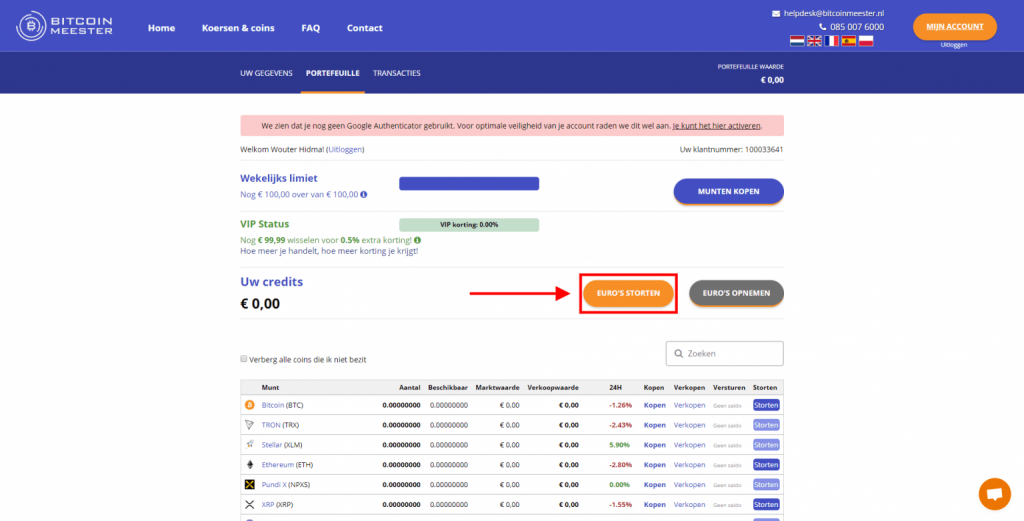Click the Stellar coin icon
Screen dimensions: 1024x521
pos(249,445)
